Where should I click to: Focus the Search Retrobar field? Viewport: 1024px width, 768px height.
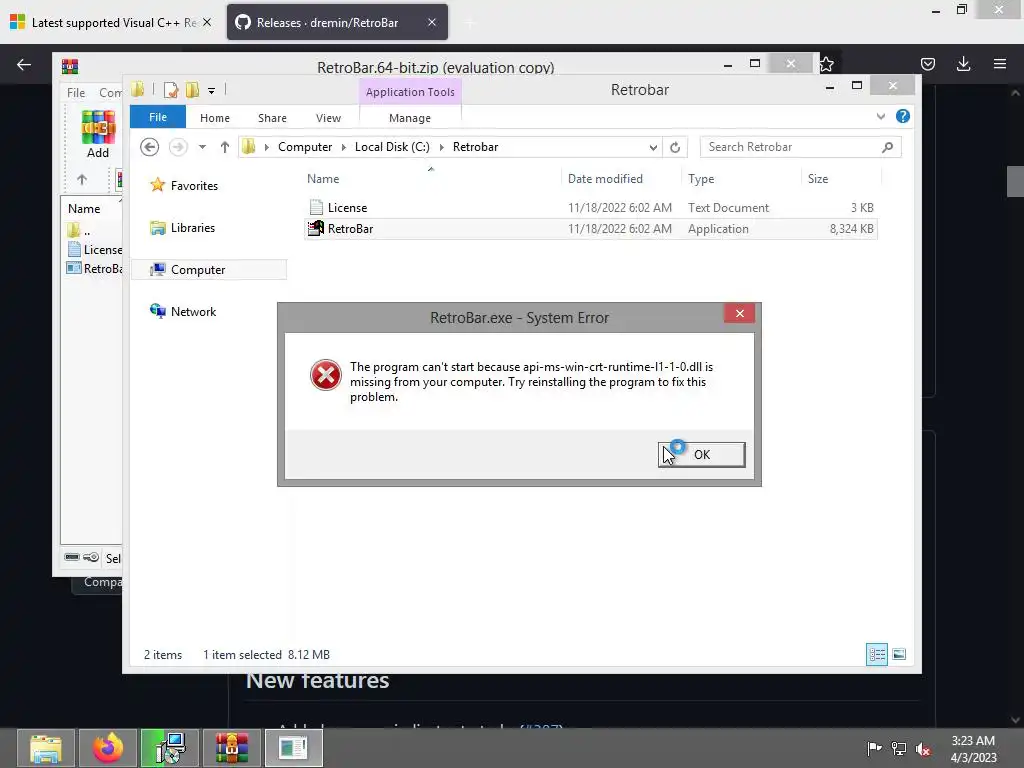(792, 147)
